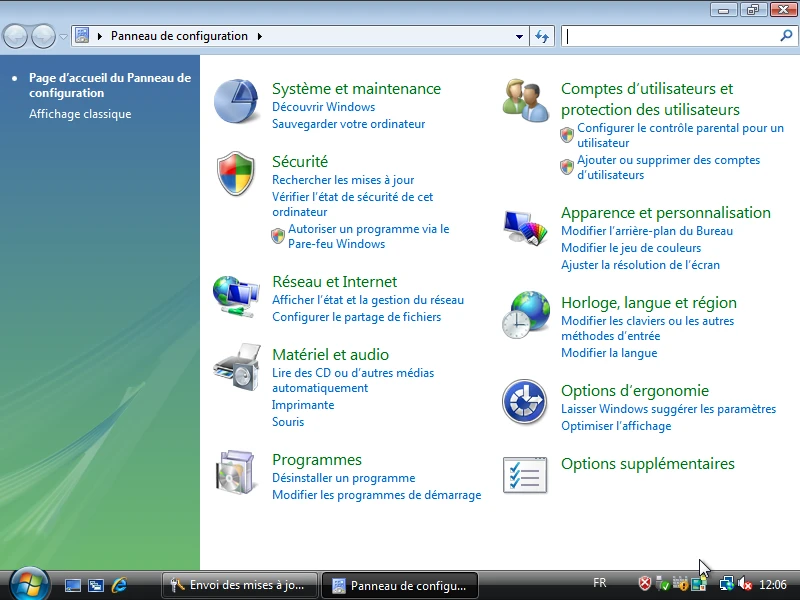Click Autoriser un programme via le Pare-feu Windows
This screenshot has height=600, width=800.
tap(368, 236)
